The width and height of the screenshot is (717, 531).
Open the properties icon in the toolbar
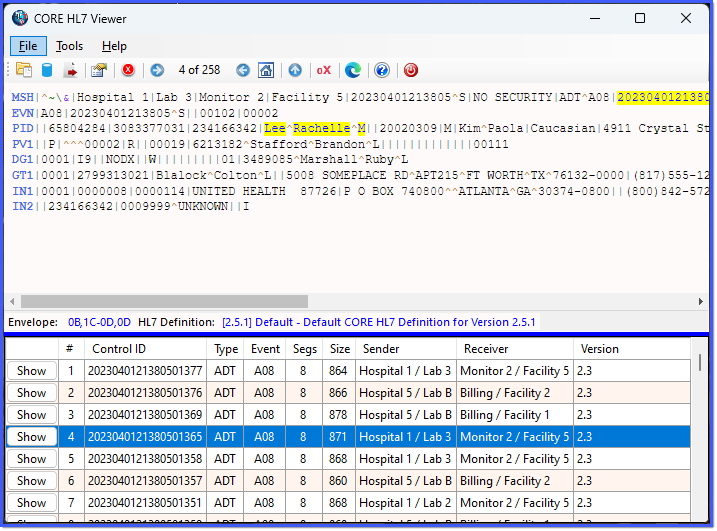pyautogui.click(x=99, y=70)
